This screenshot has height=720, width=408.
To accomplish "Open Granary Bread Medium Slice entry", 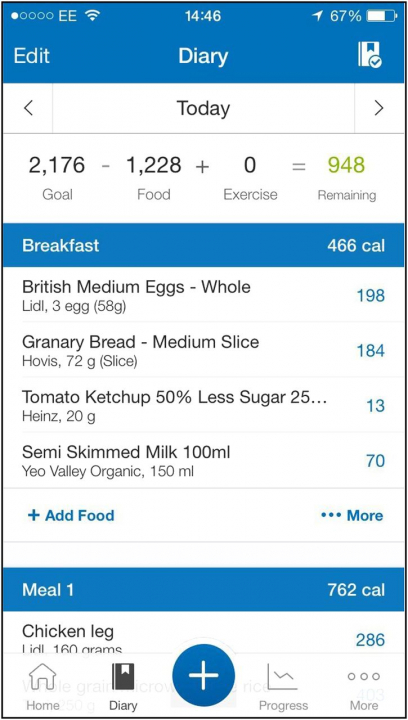I will click(x=203, y=350).
